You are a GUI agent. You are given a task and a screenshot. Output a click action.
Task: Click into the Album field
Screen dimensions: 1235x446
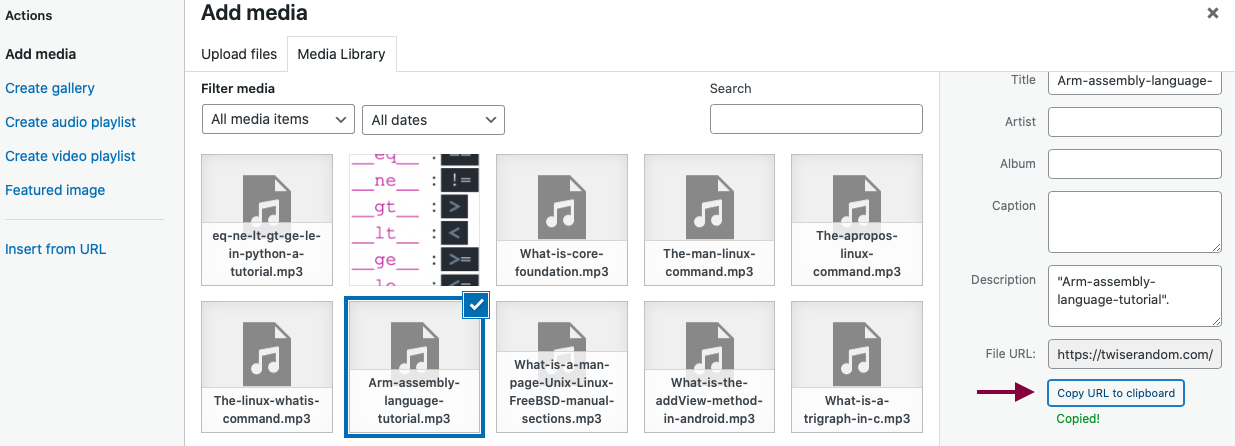point(1135,164)
